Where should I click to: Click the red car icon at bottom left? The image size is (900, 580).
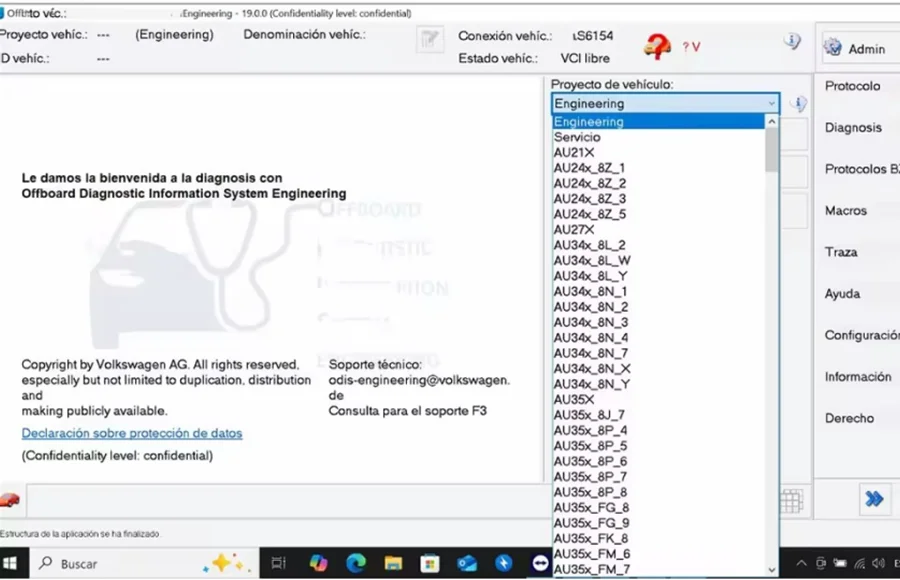pos(10,500)
